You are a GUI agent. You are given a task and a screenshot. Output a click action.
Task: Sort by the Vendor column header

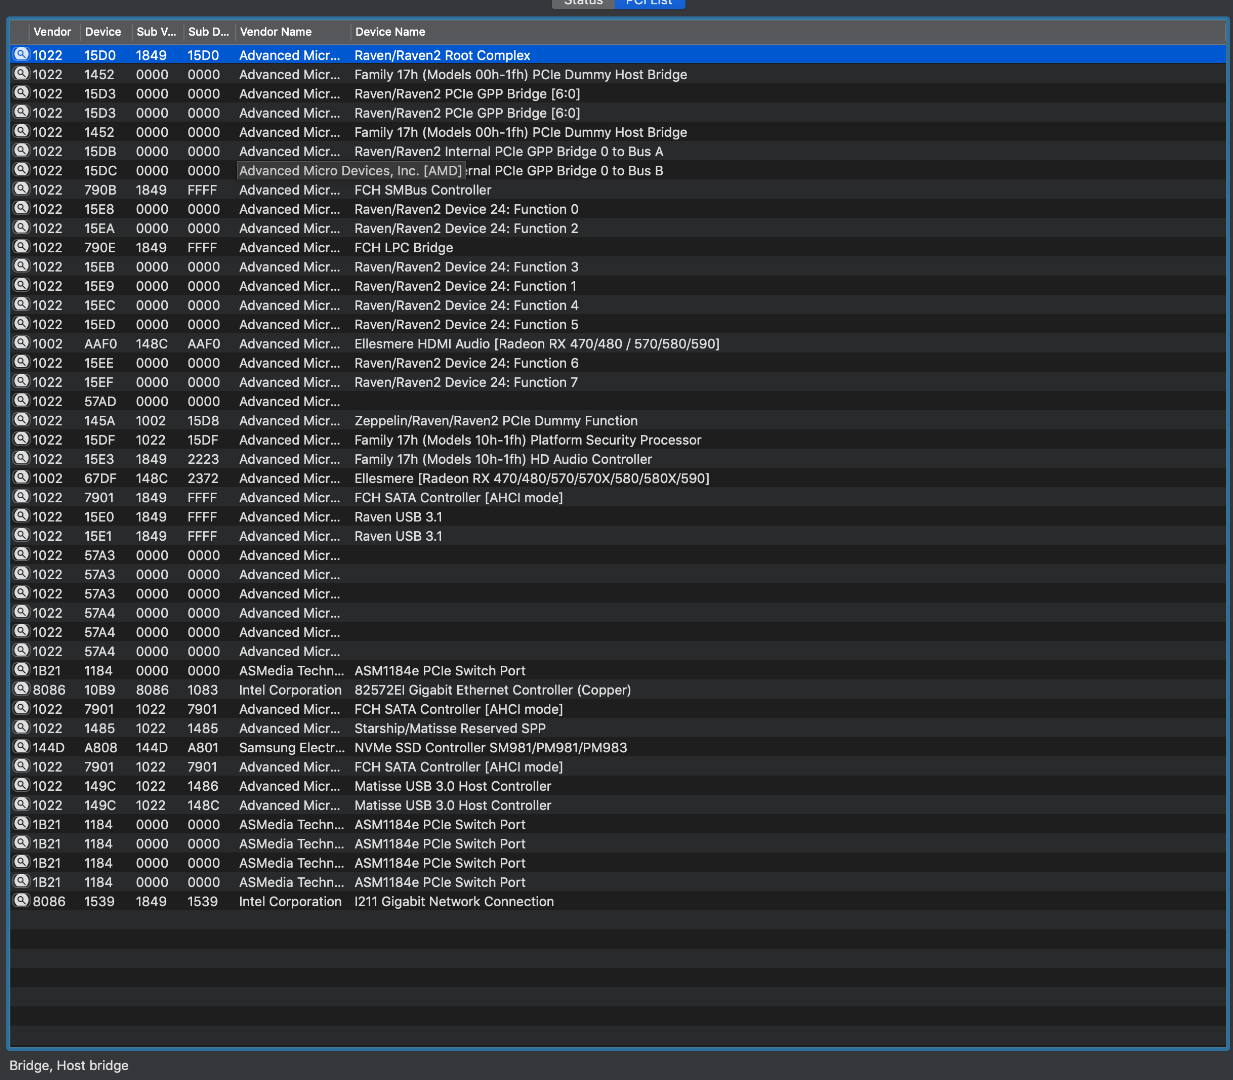tap(52, 32)
